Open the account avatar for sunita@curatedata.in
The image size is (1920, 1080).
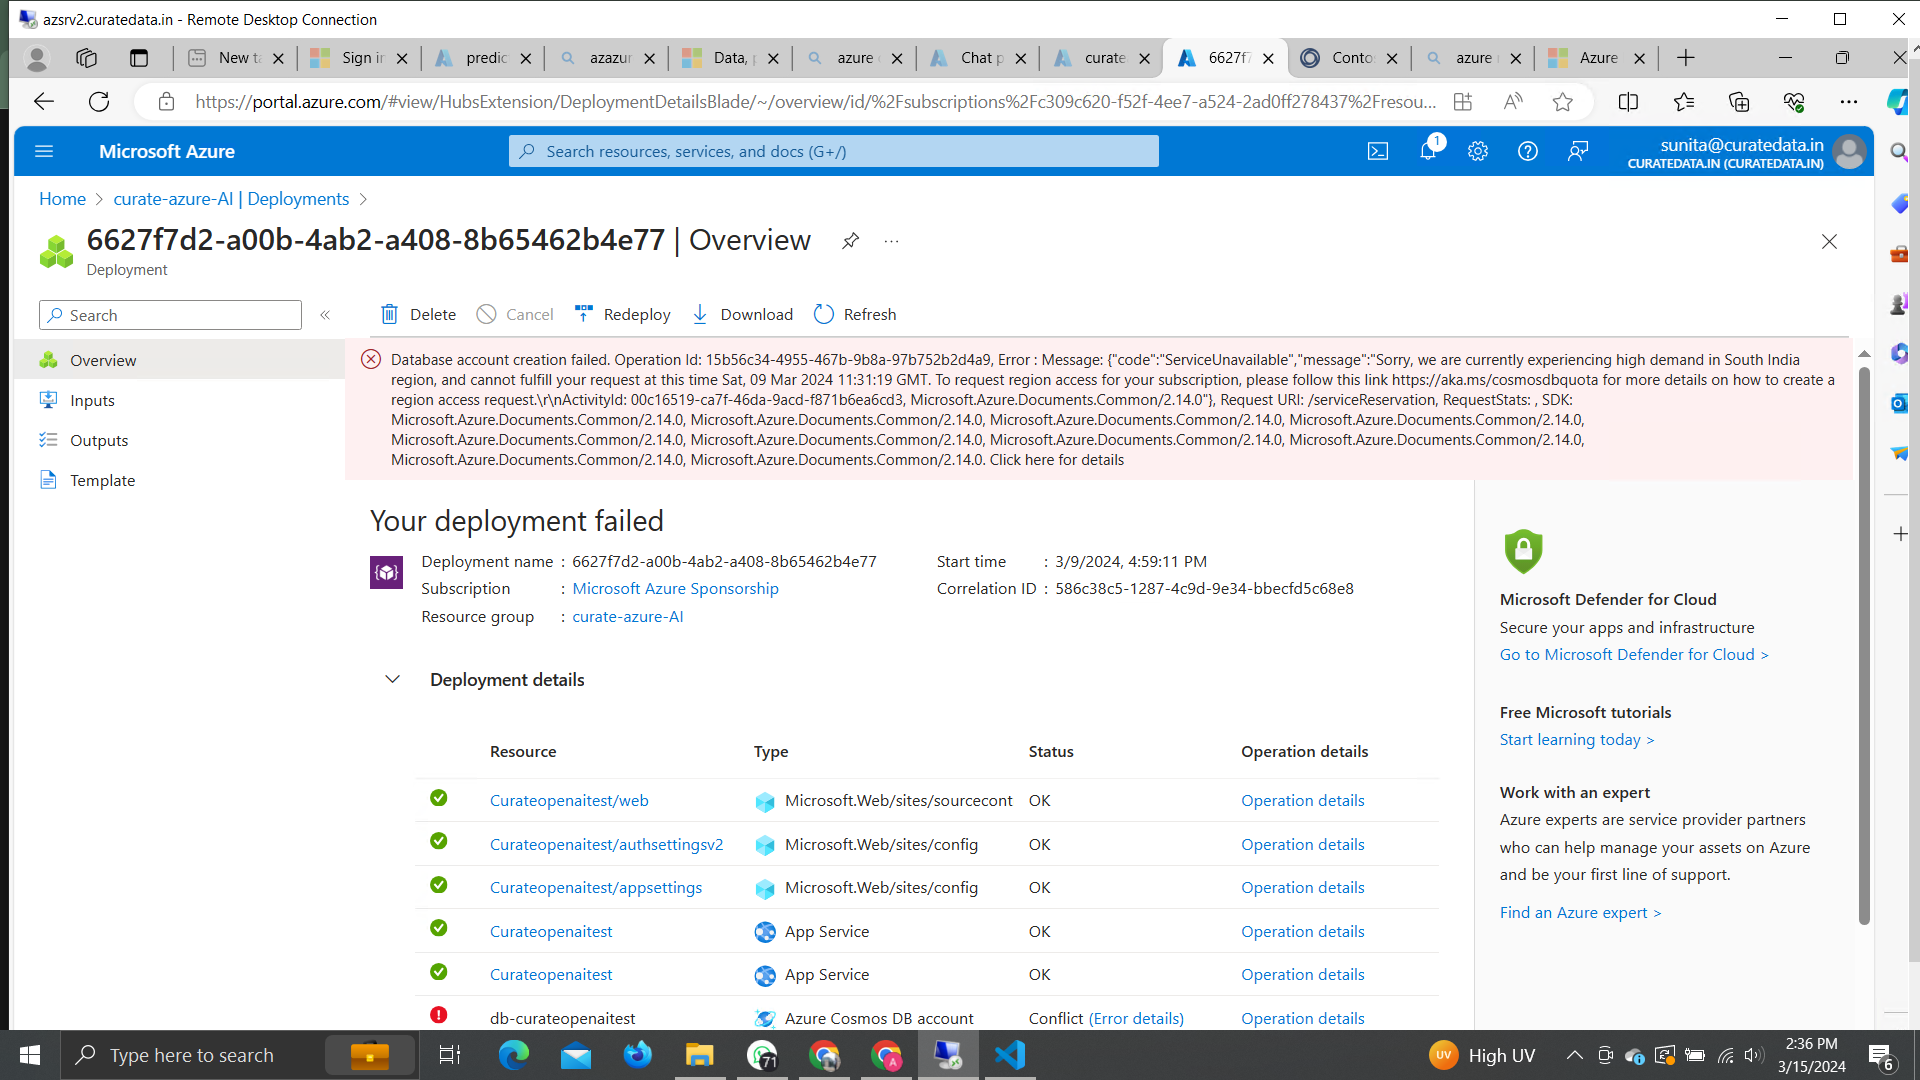tap(1850, 151)
